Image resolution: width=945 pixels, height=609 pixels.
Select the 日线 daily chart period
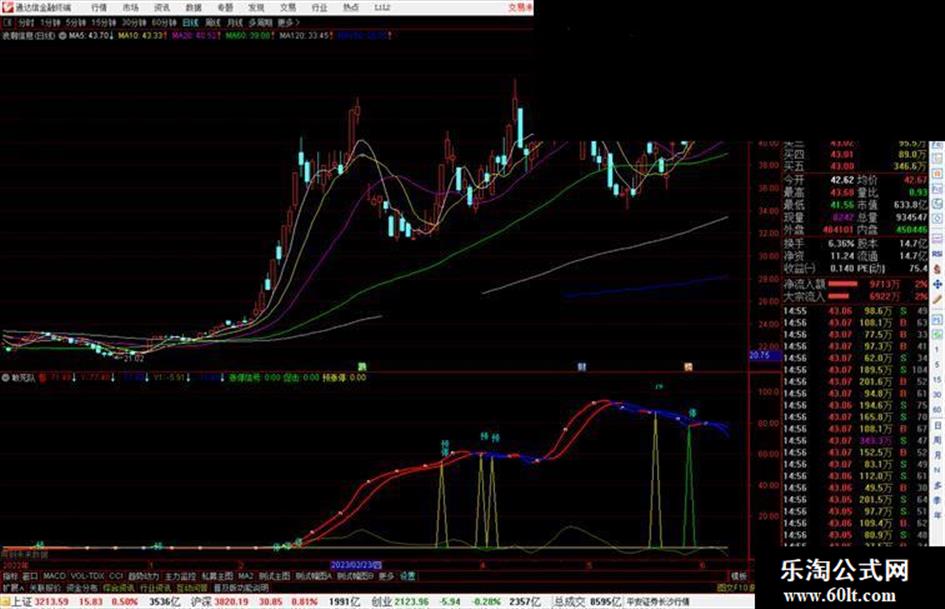point(190,22)
